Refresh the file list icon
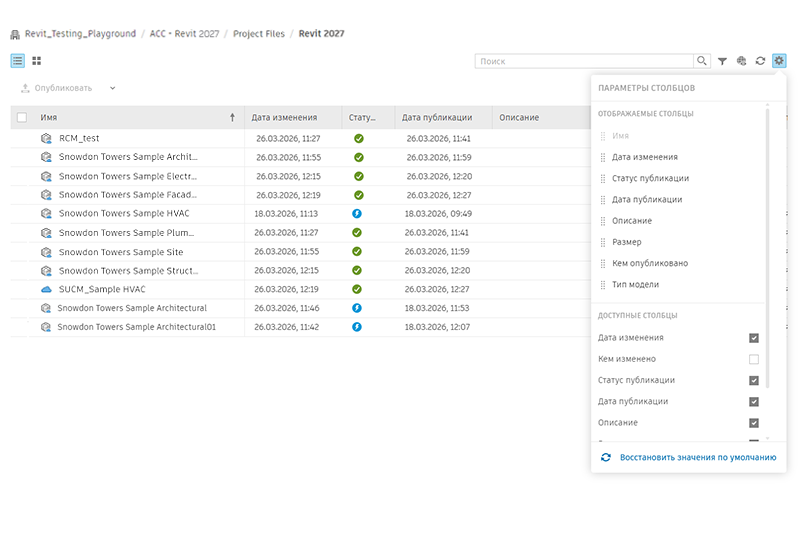This screenshot has height=547, width=800. [x=760, y=61]
